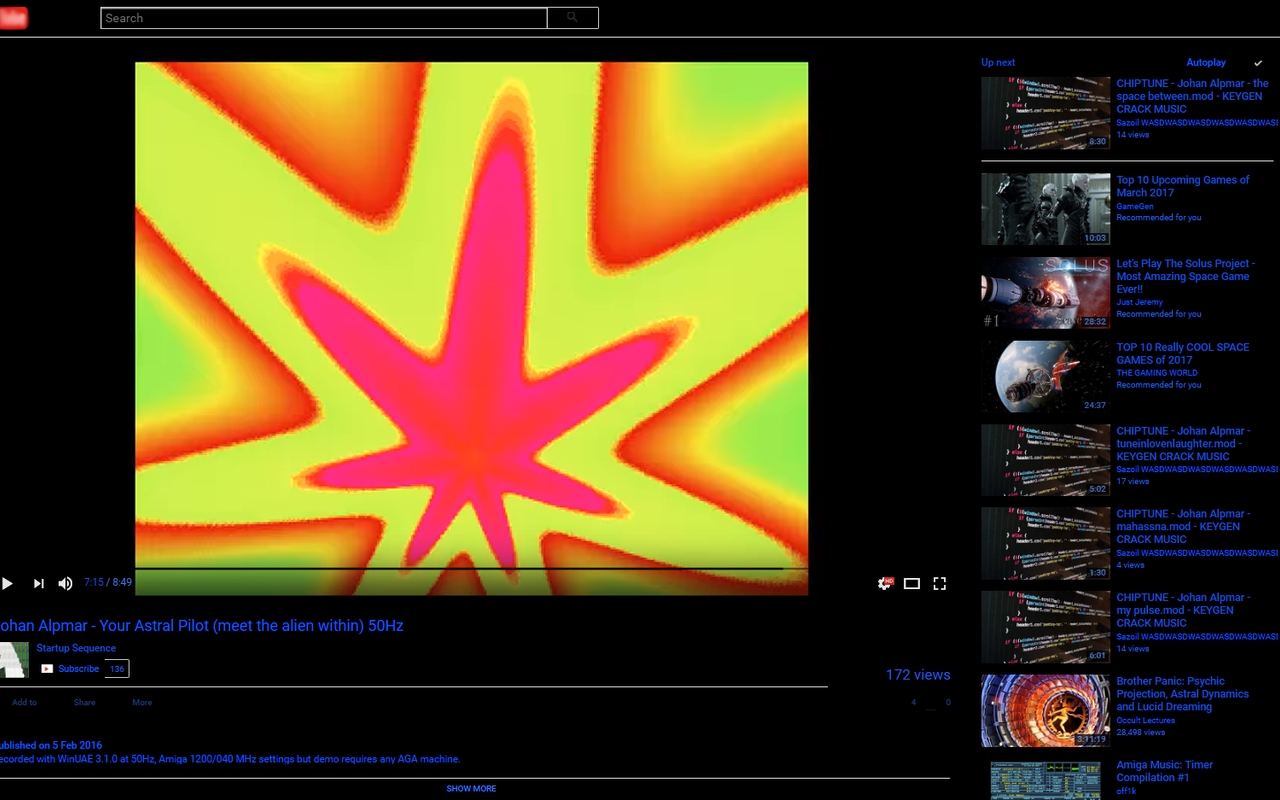The width and height of the screenshot is (1280, 800).
Task: Click thumbnail of 1:30 chiptune video
Action: (1046, 543)
